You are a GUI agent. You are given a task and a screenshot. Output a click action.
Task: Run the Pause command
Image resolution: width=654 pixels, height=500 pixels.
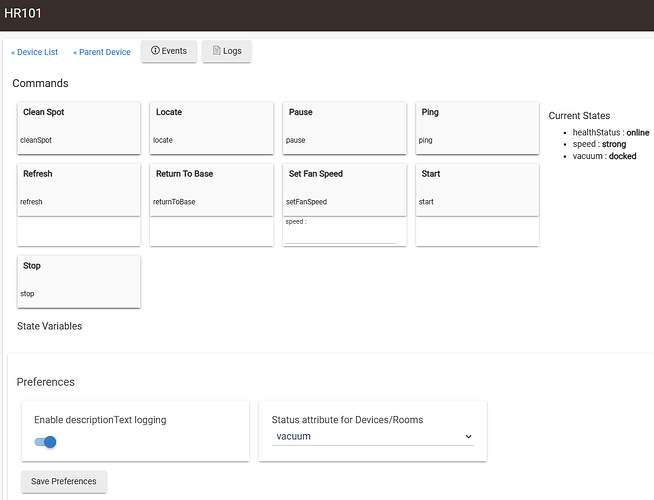[345, 128]
